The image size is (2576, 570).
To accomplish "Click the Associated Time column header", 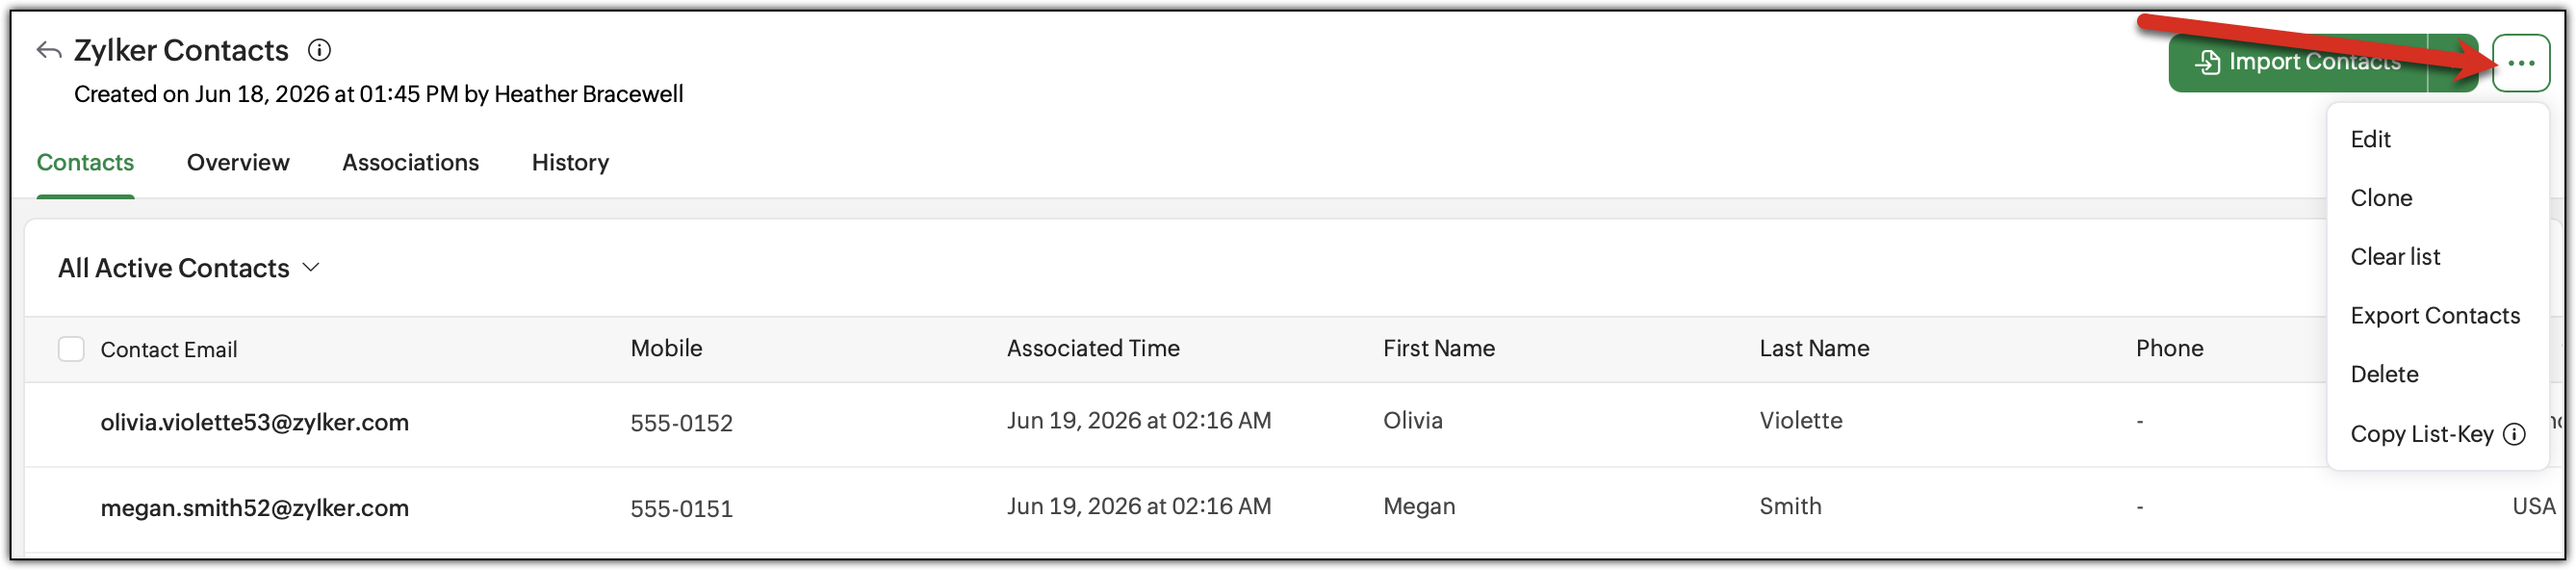I will [1093, 348].
